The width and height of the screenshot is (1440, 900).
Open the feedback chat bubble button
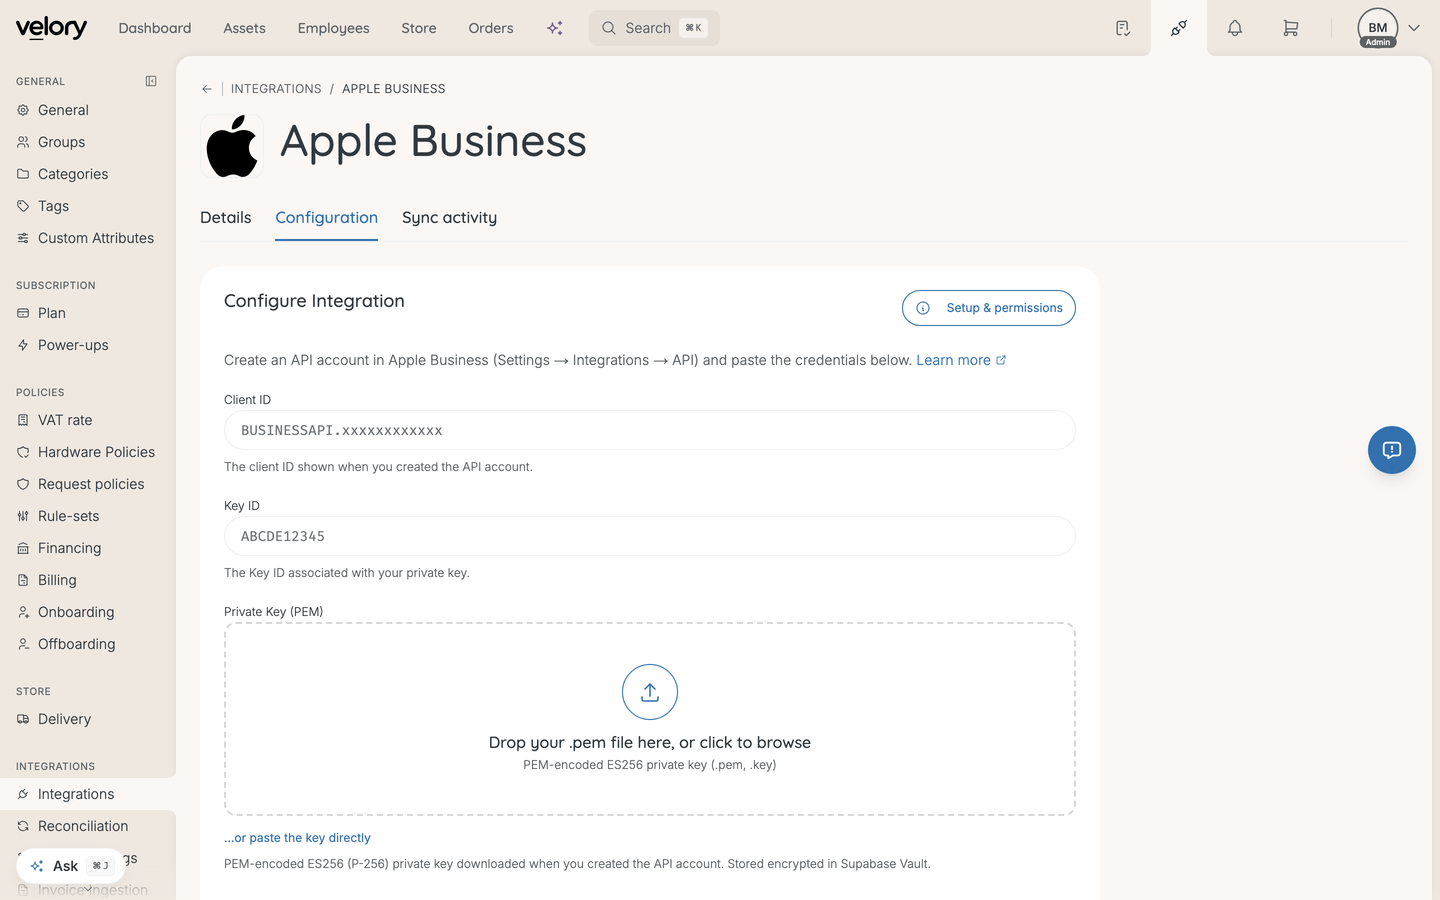pyautogui.click(x=1392, y=450)
